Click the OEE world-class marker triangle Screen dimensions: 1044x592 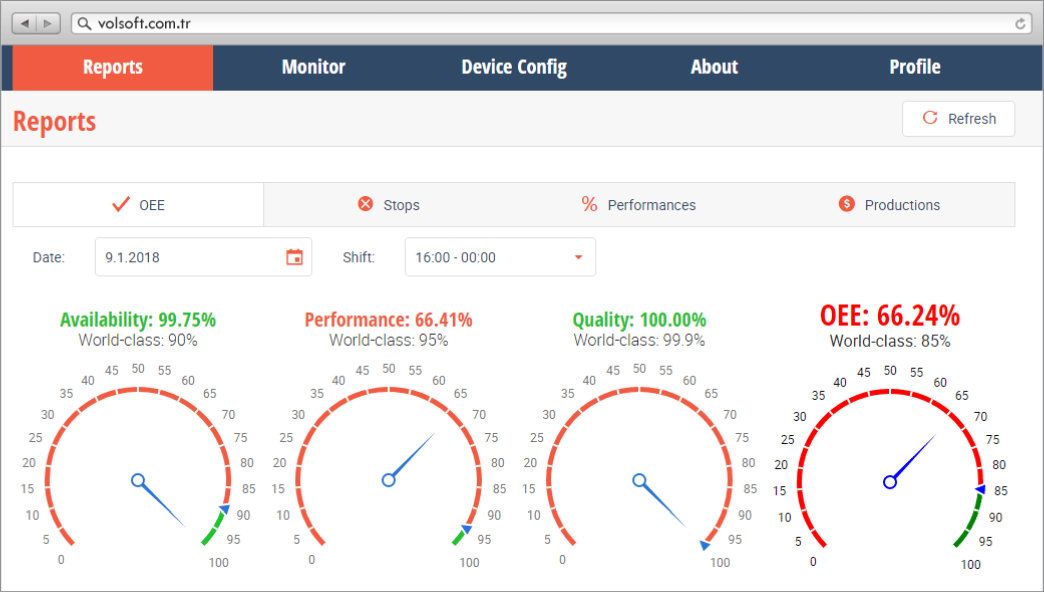(980, 489)
